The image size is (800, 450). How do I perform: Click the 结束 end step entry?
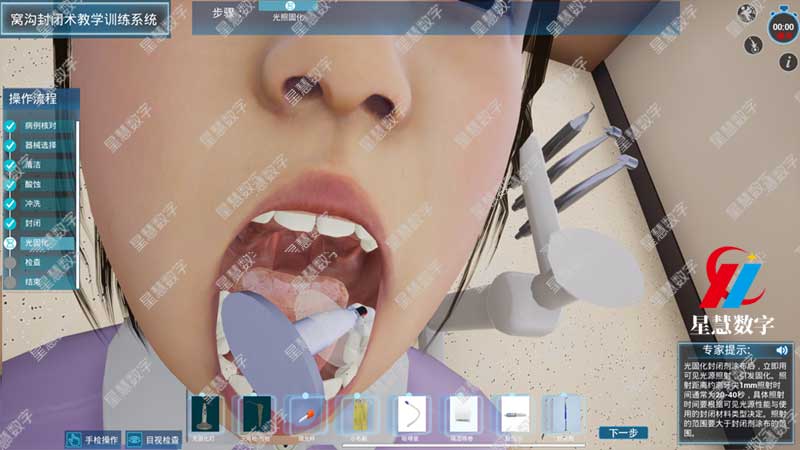[33, 282]
